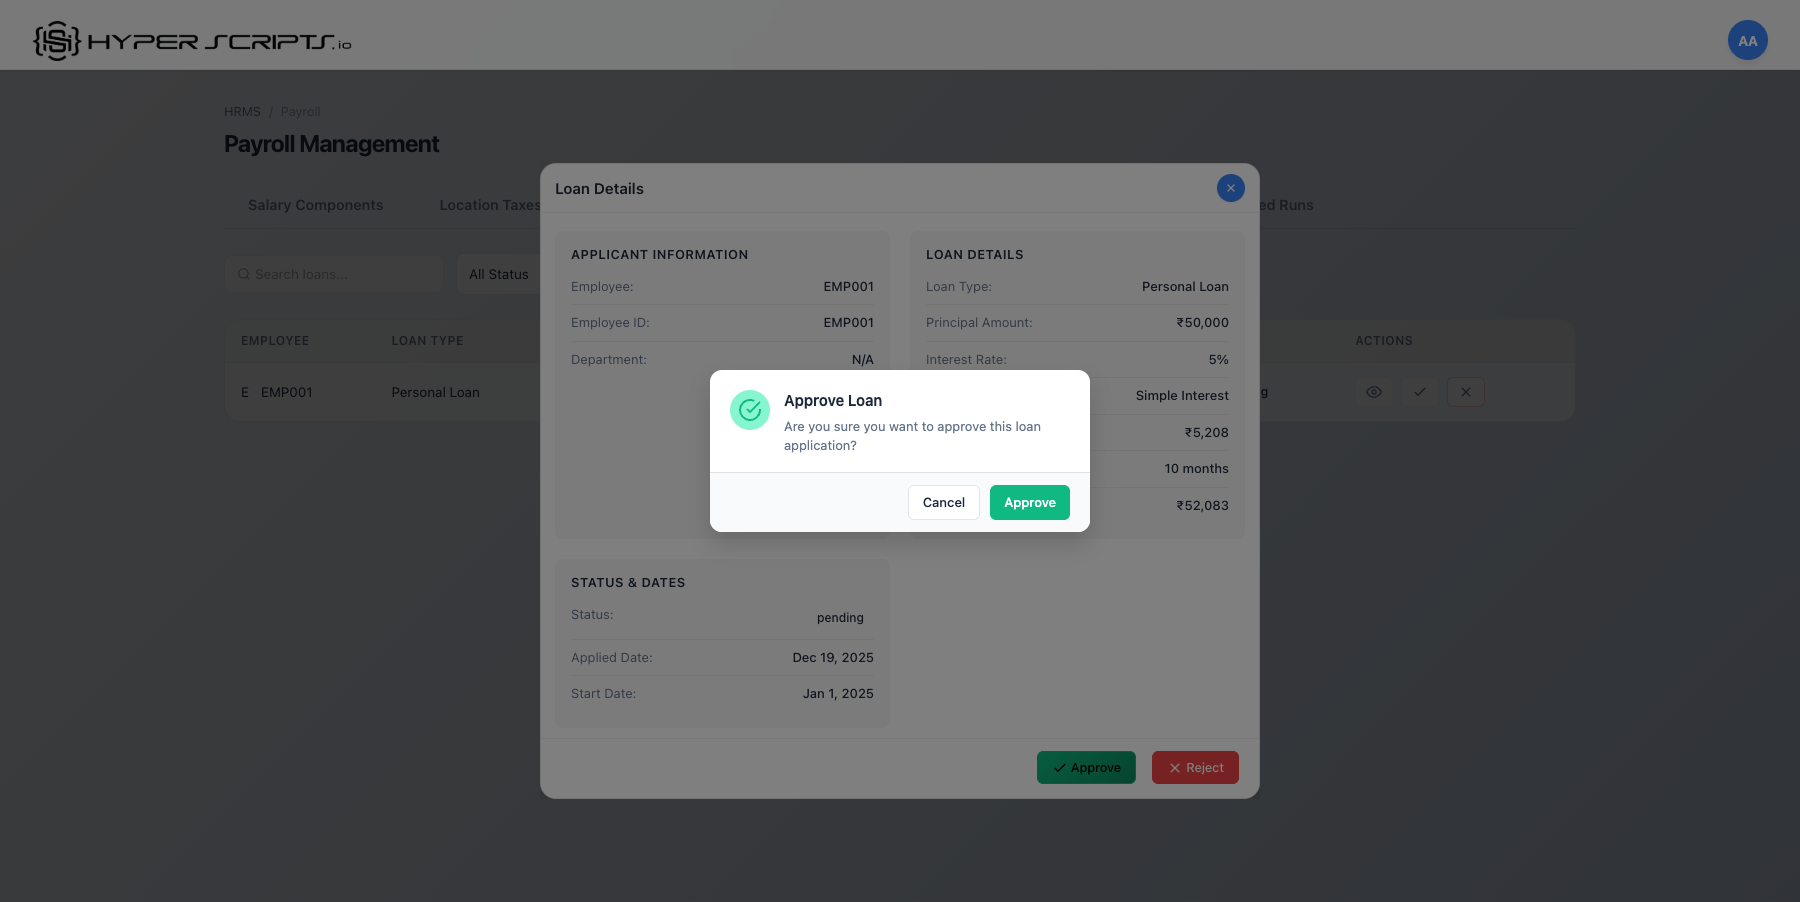Click the Payroll breadcrumb link
Image resolution: width=1800 pixels, height=902 pixels.
(x=300, y=112)
